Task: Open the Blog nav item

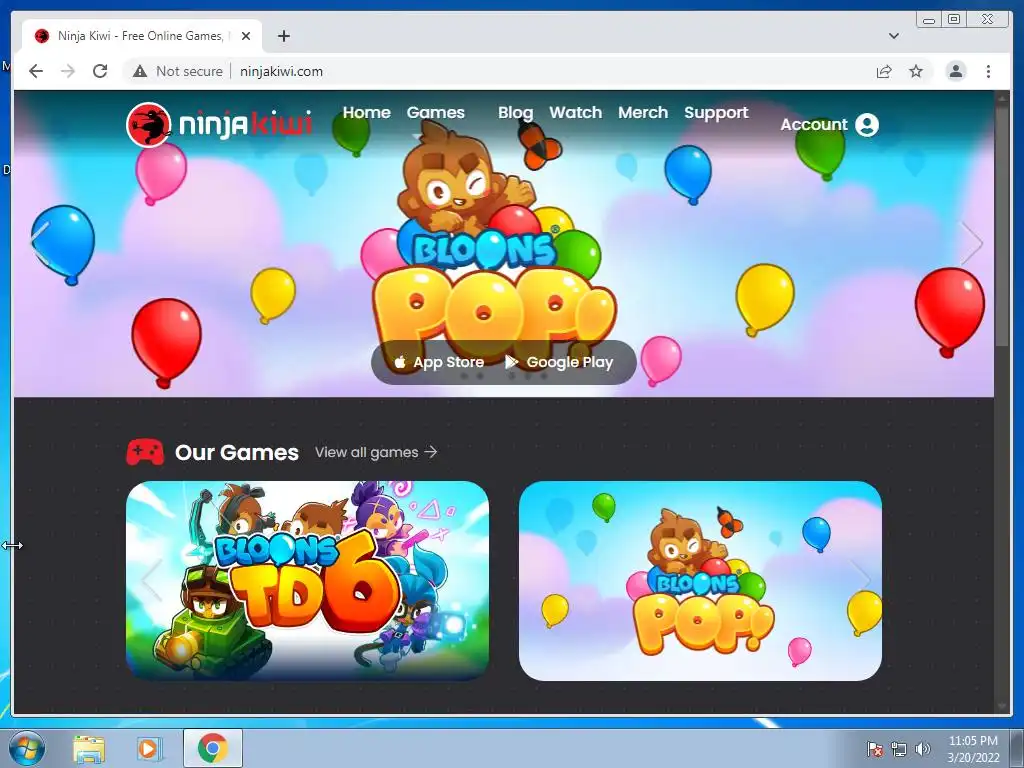Action: click(x=515, y=112)
